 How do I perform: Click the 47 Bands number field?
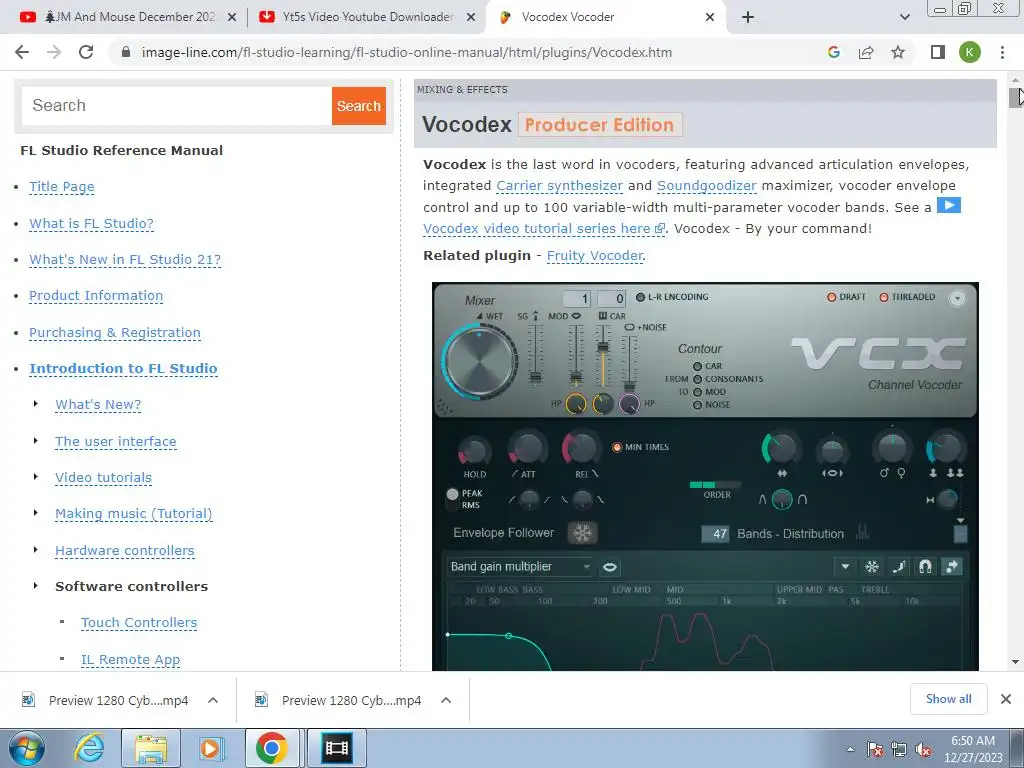pyautogui.click(x=716, y=534)
